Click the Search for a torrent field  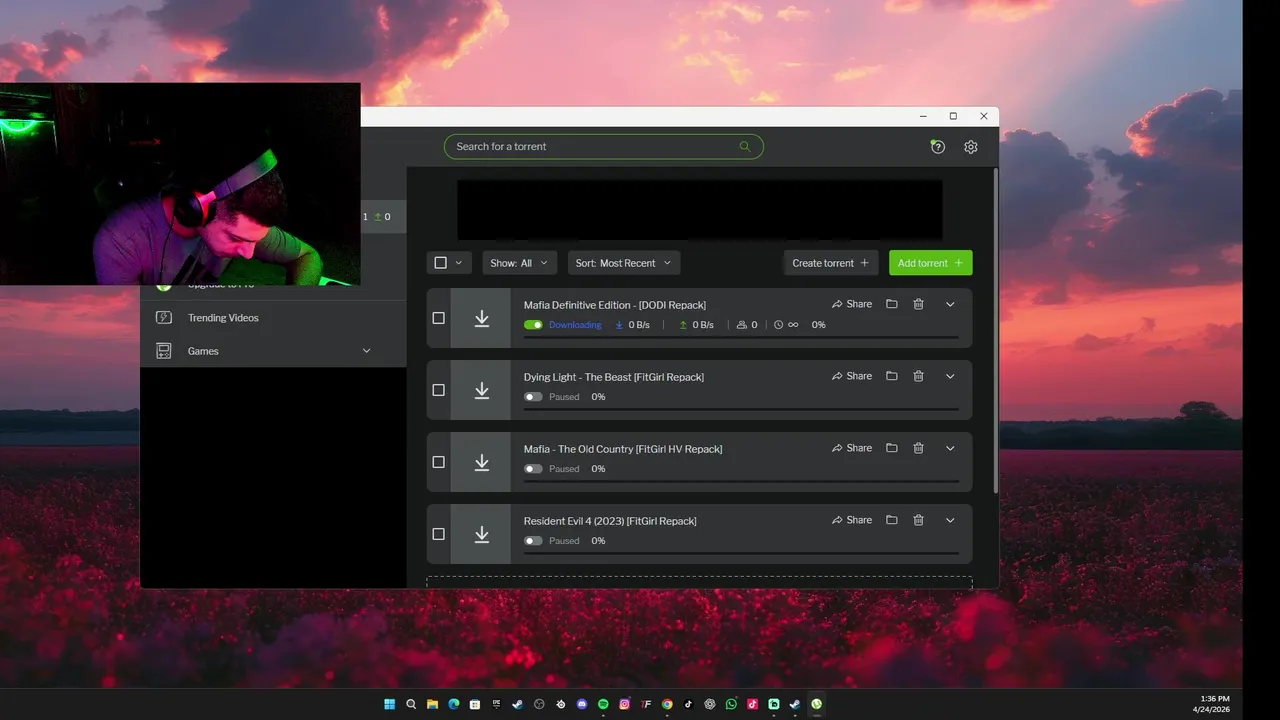click(x=604, y=146)
